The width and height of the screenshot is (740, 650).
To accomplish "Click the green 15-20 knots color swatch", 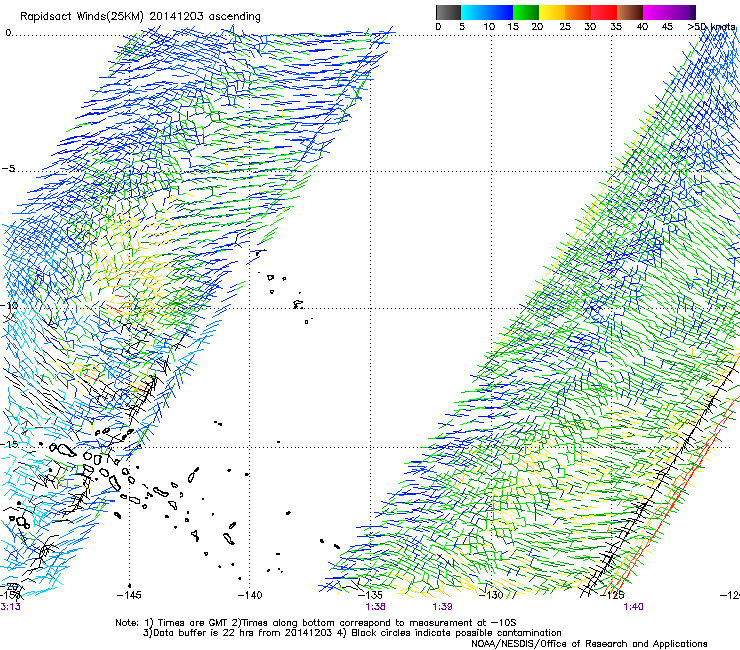I will tap(526, 12).
